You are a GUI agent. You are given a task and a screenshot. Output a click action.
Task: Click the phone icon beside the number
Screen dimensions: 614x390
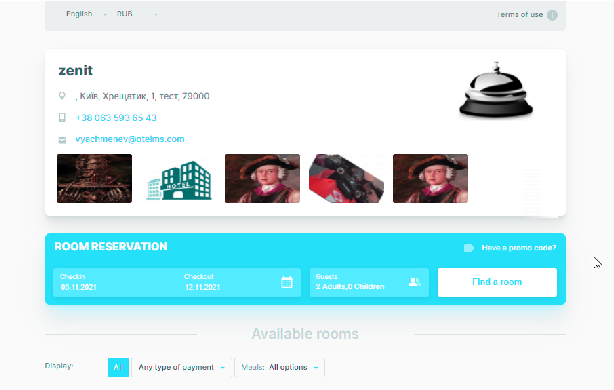pos(62,117)
